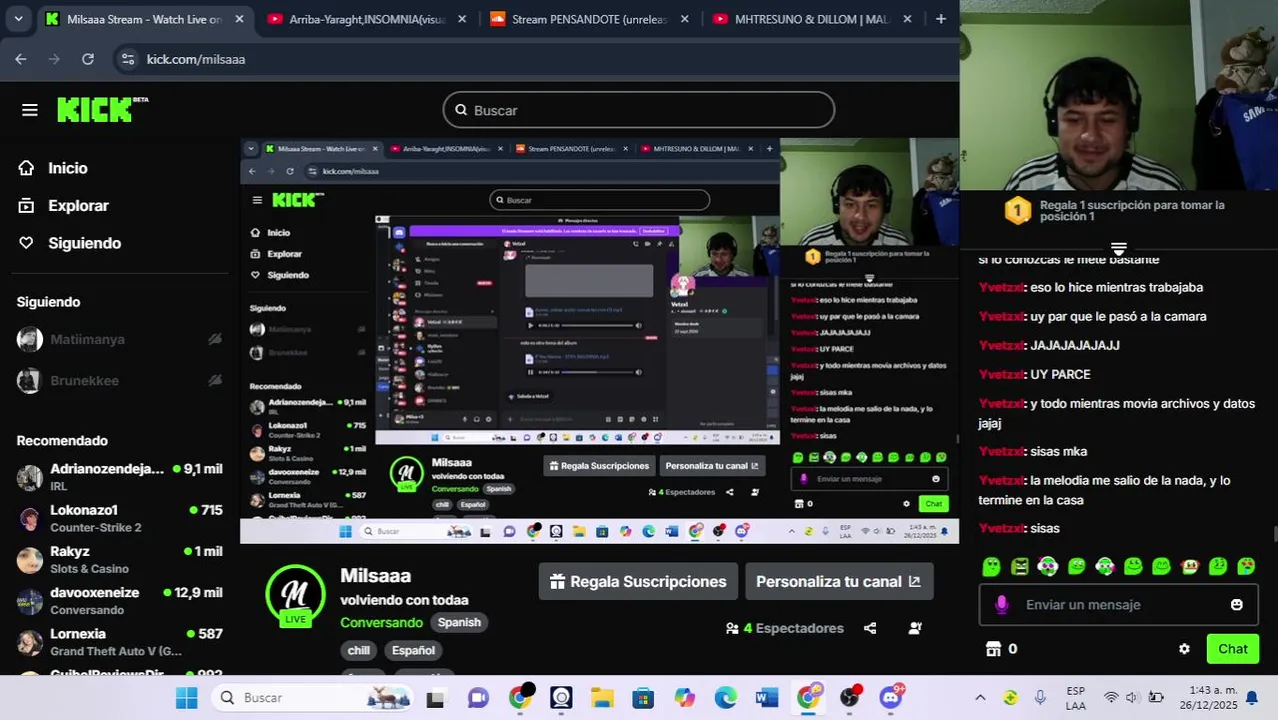Open Microsoft Edge from the taskbar

726,697
